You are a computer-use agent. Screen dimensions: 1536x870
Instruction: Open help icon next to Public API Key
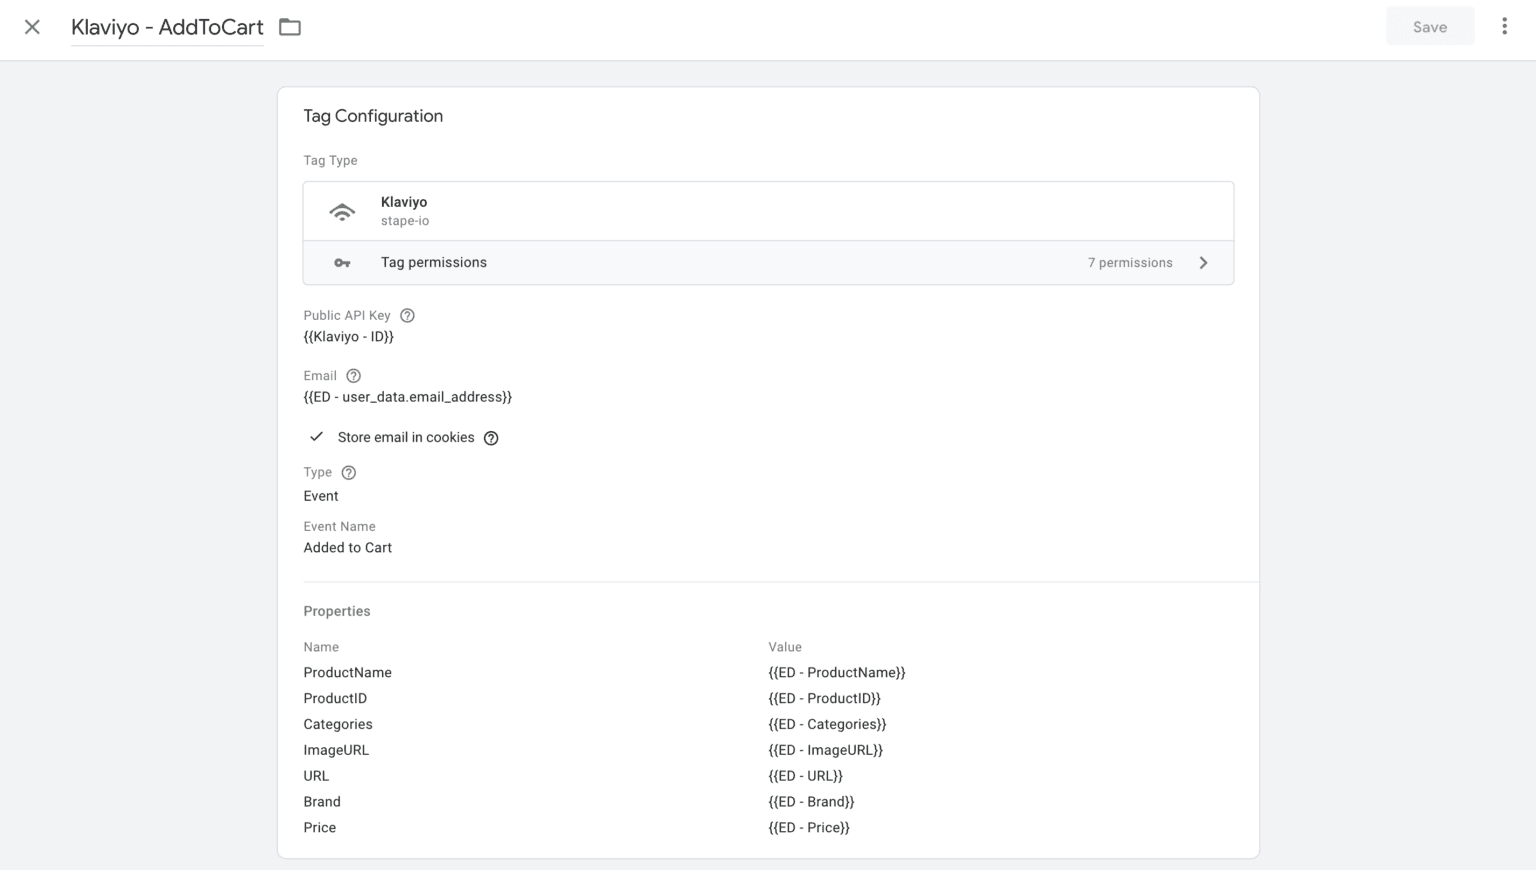point(407,315)
